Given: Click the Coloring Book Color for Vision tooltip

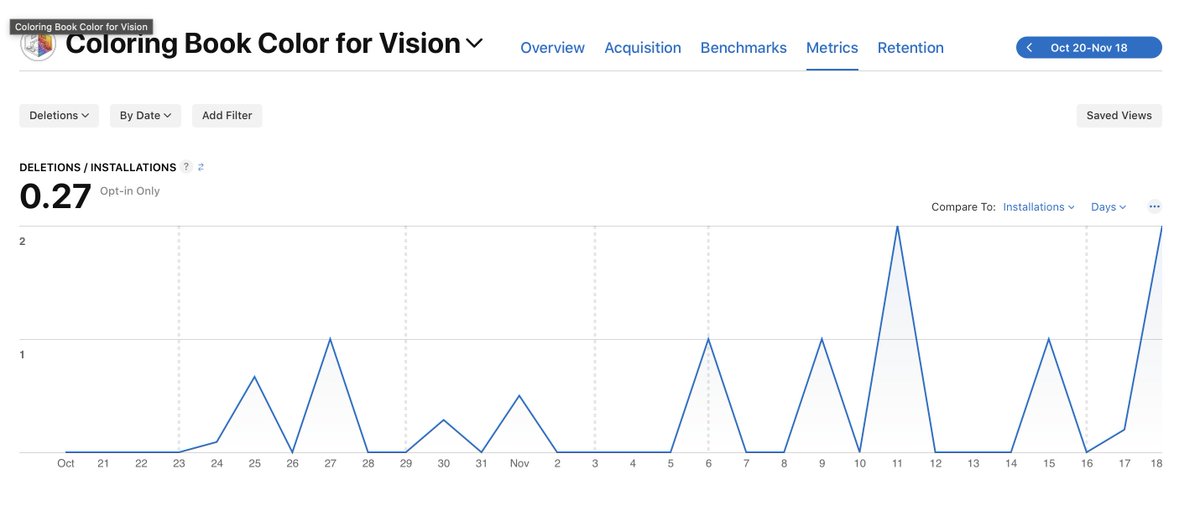Looking at the screenshot, I should pos(81,27).
